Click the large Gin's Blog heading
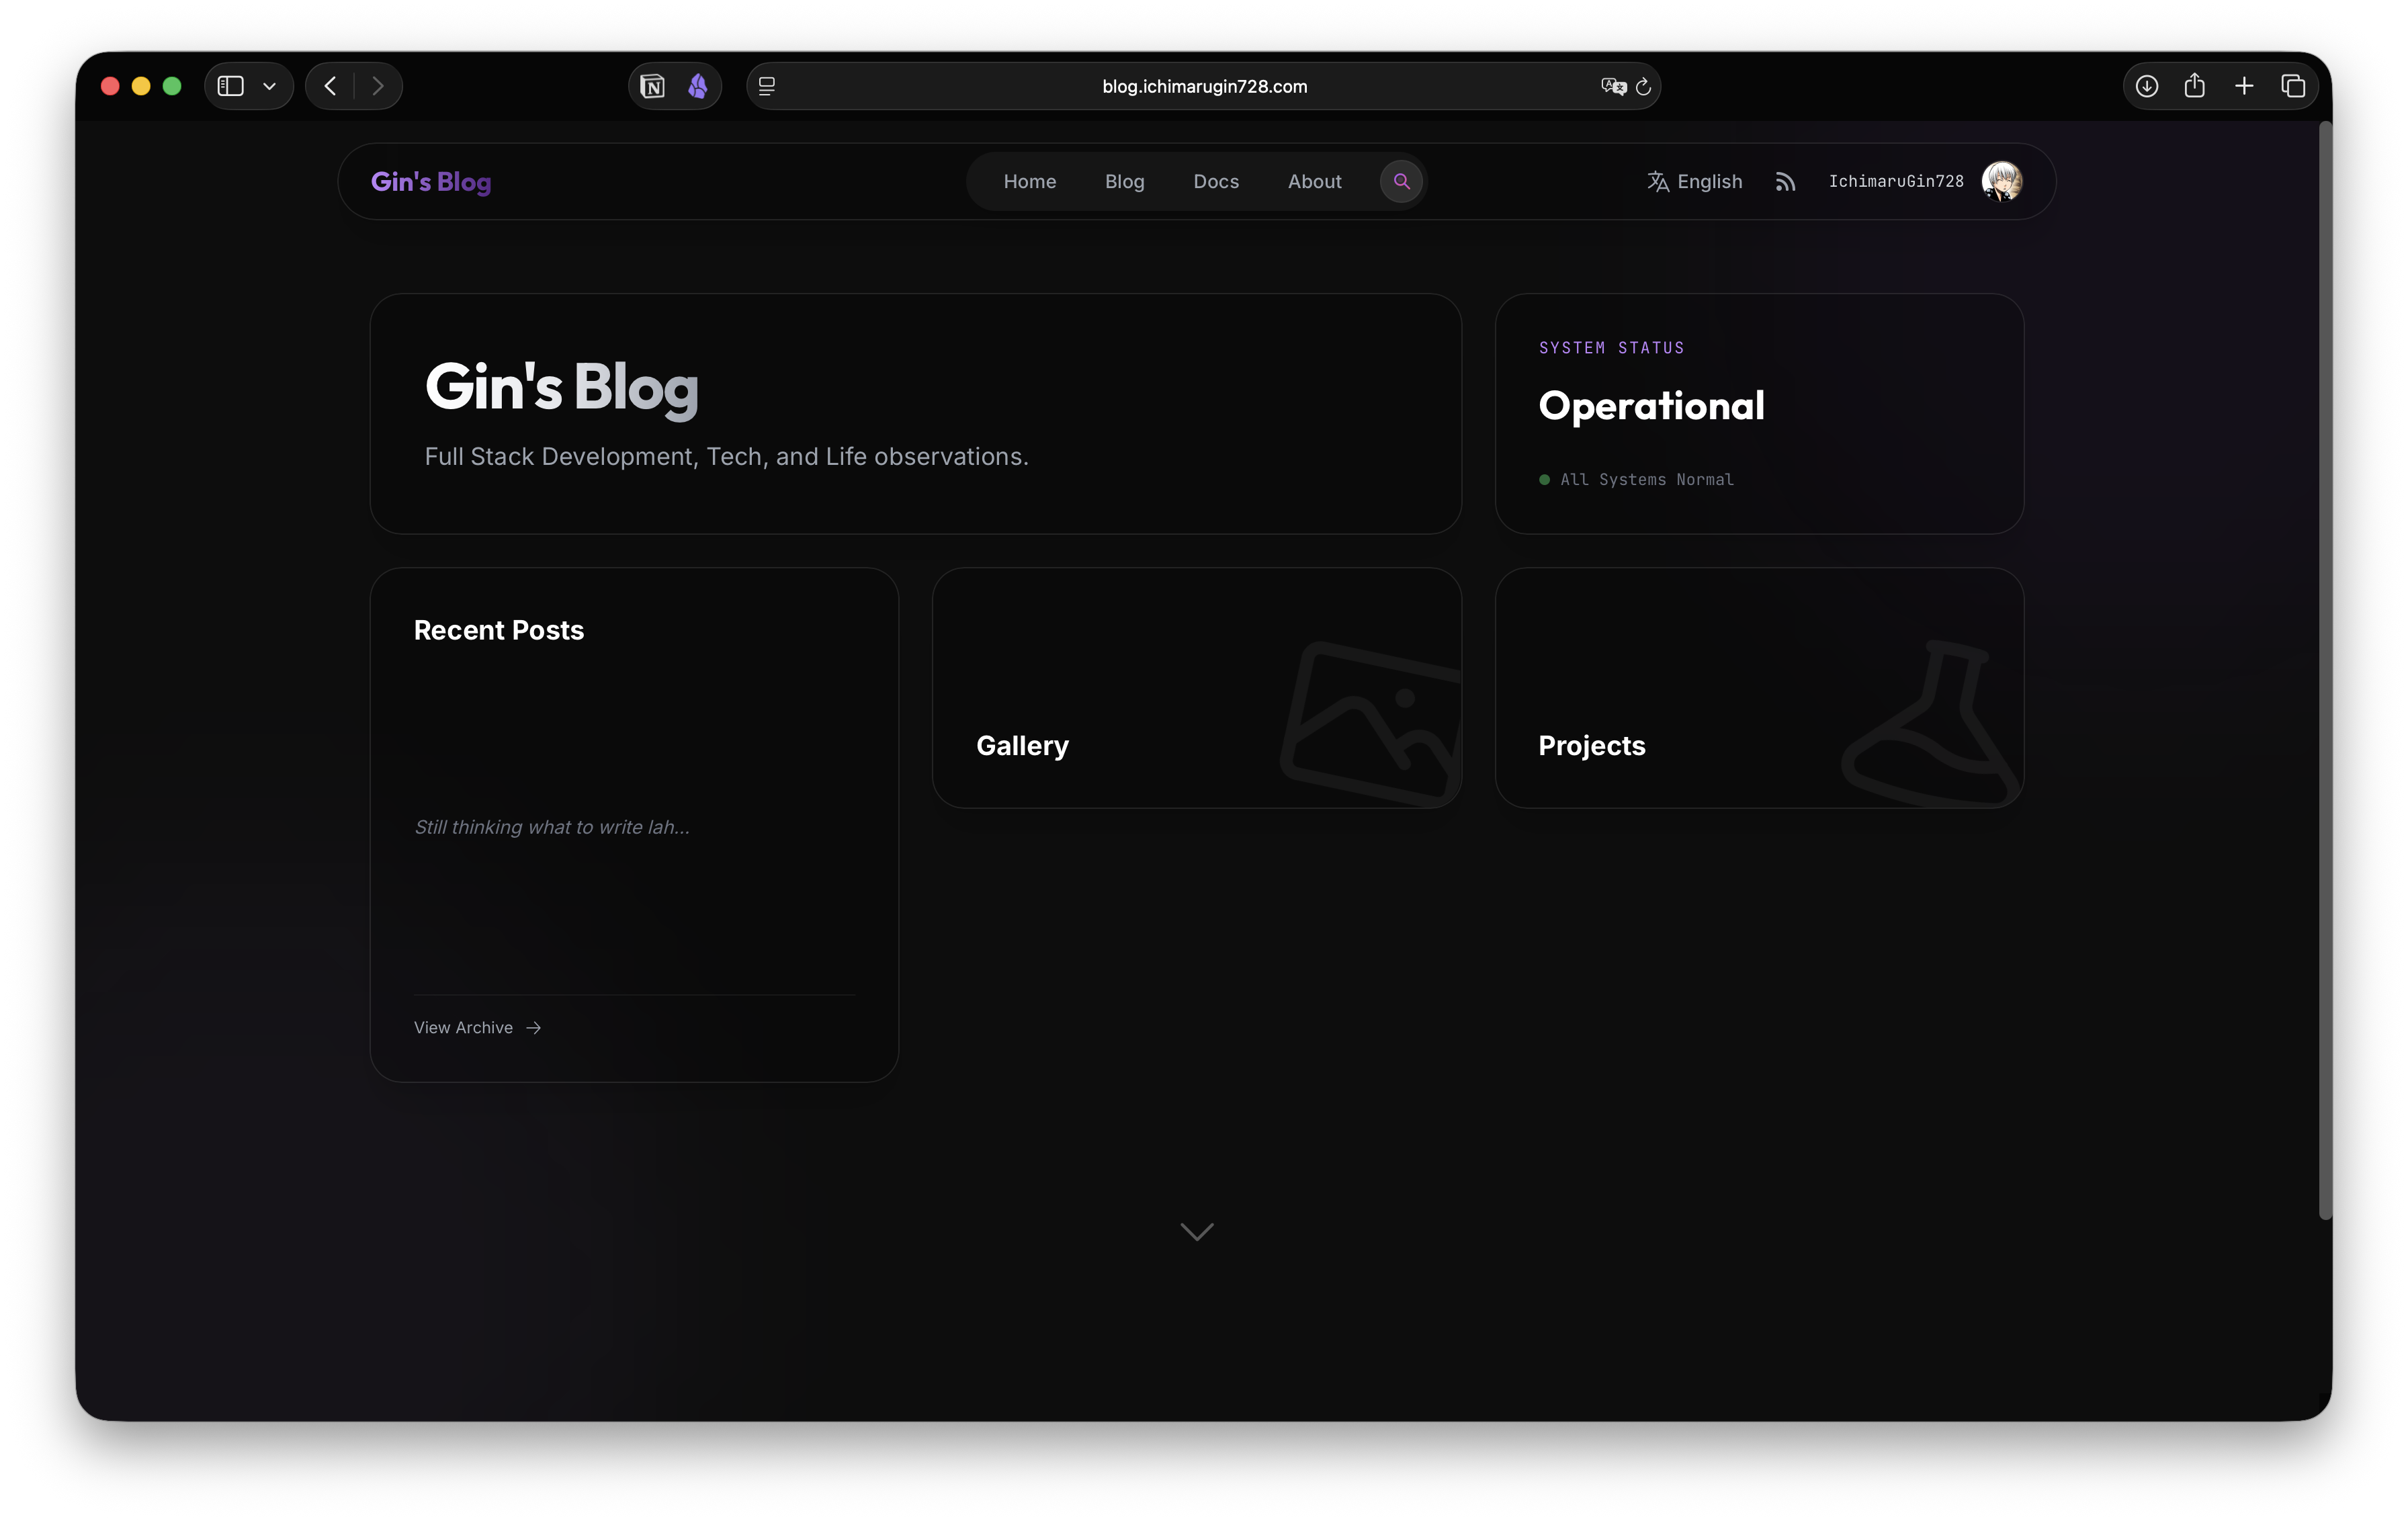This screenshot has width=2408, height=1521. coord(561,388)
